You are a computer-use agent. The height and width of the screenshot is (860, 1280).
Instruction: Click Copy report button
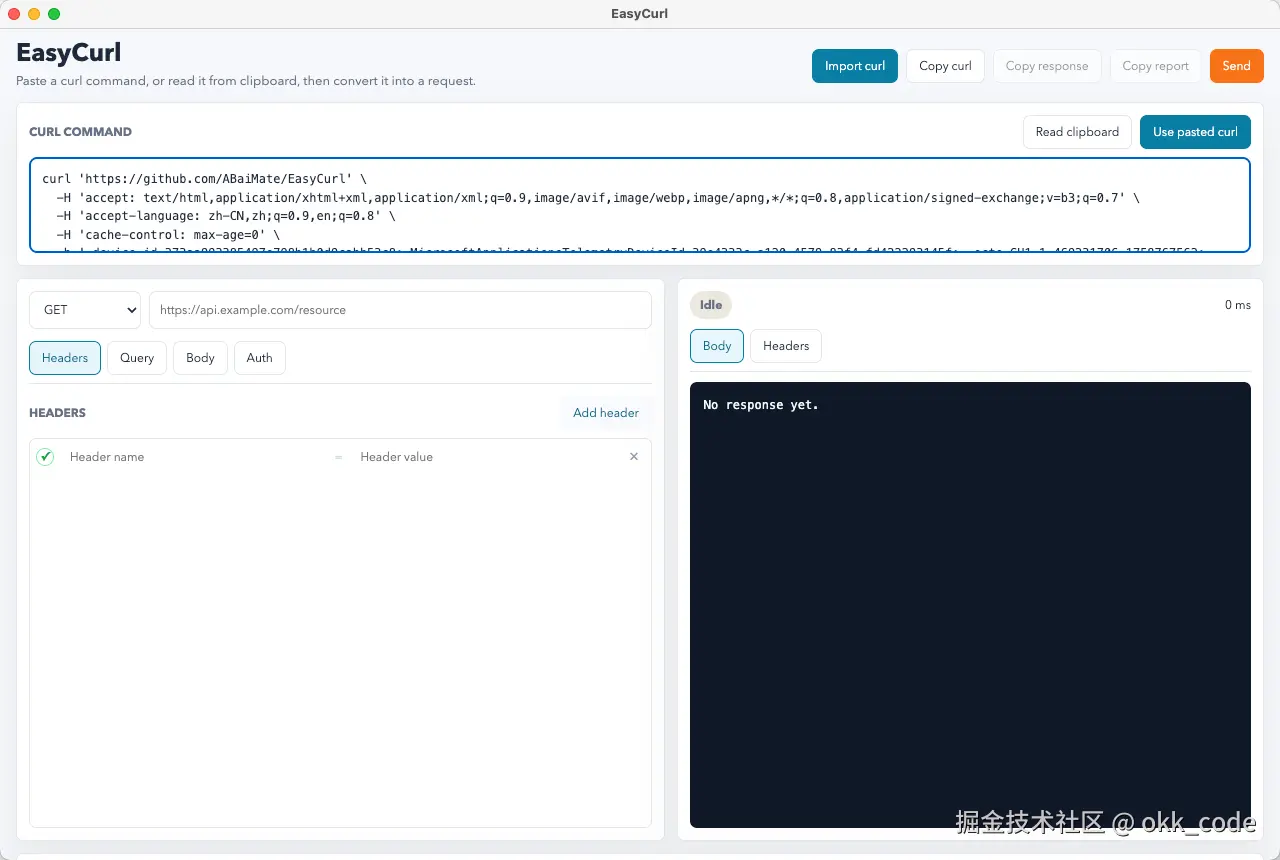click(1155, 66)
